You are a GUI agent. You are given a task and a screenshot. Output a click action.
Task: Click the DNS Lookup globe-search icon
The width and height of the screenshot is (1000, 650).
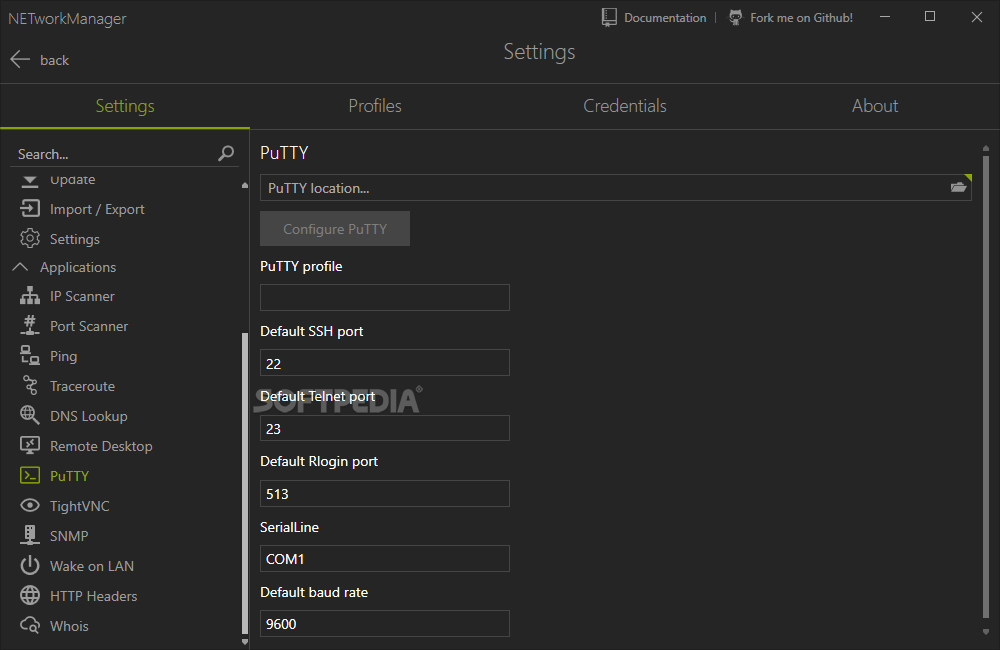(x=30, y=415)
